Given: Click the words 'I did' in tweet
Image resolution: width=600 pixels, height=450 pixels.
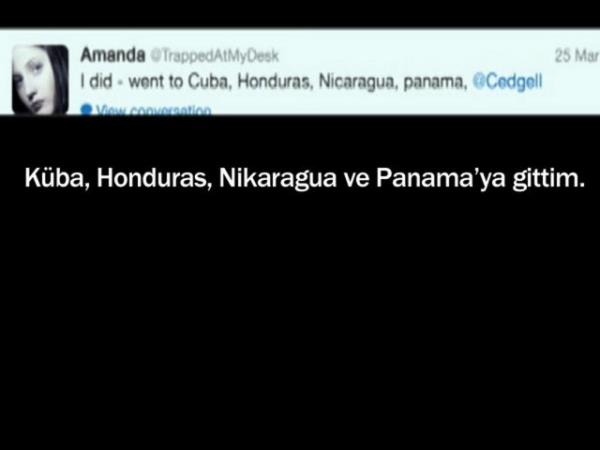Looking at the screenshot, I should coord(96,81).
